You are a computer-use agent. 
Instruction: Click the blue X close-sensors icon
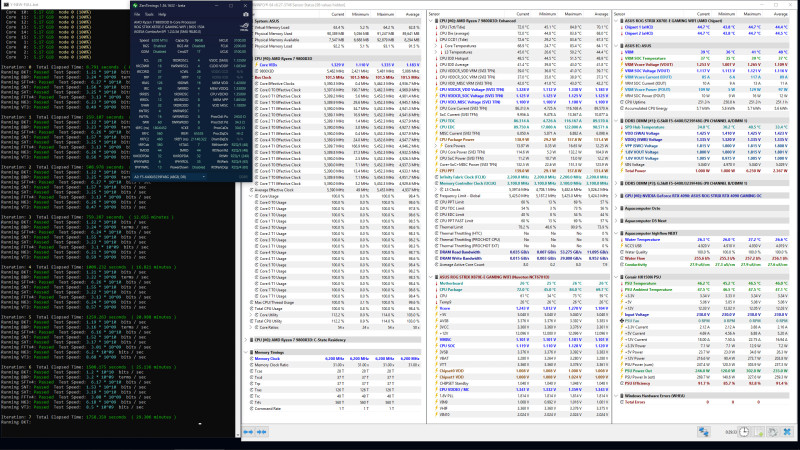point(787,432)
